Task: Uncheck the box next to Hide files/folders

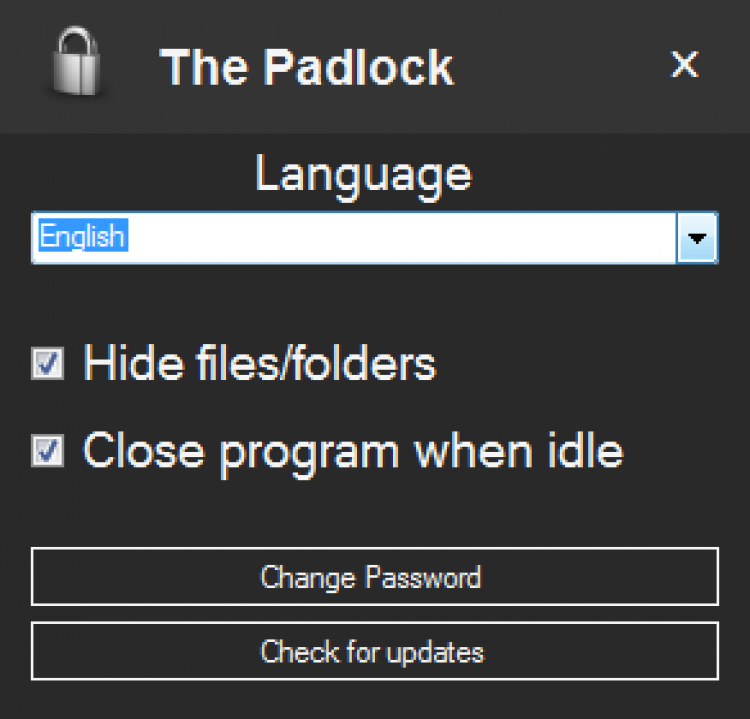Action: (x=48, y=364)
